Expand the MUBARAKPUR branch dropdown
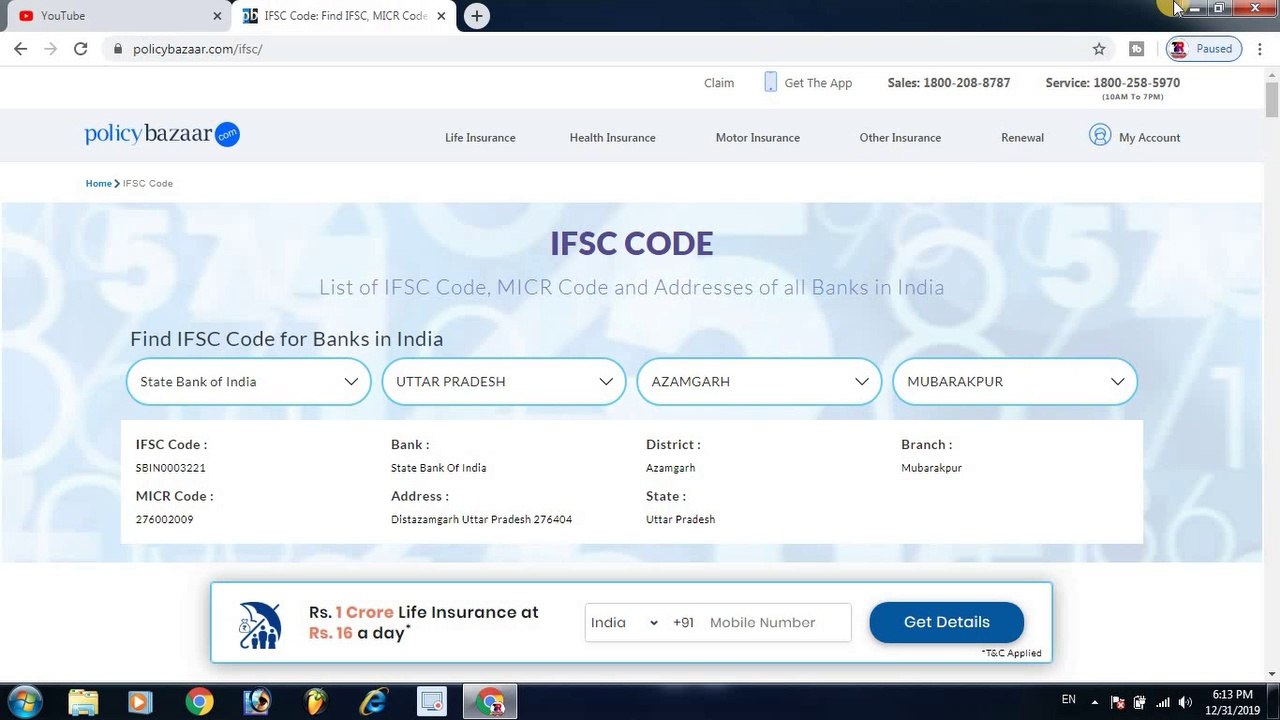The image size is (1280, 720). pos(1015,381)
